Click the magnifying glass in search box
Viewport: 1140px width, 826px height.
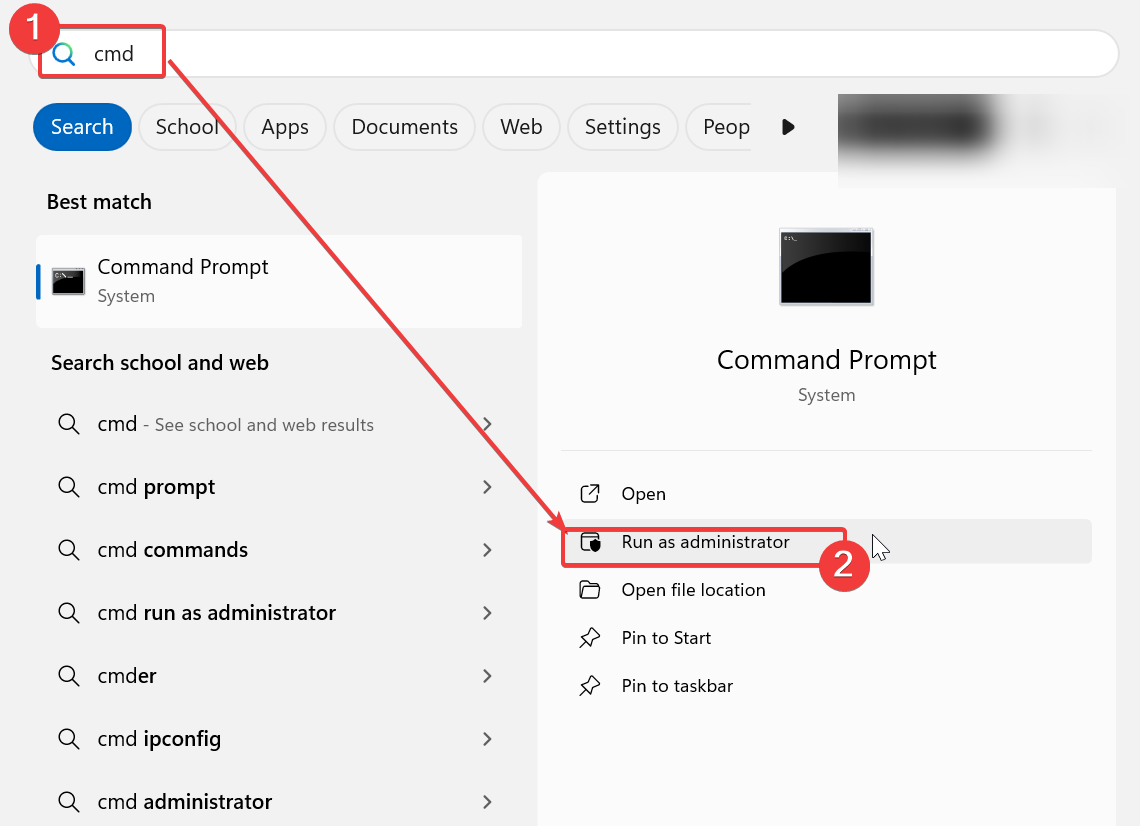[x=61, y=53]
